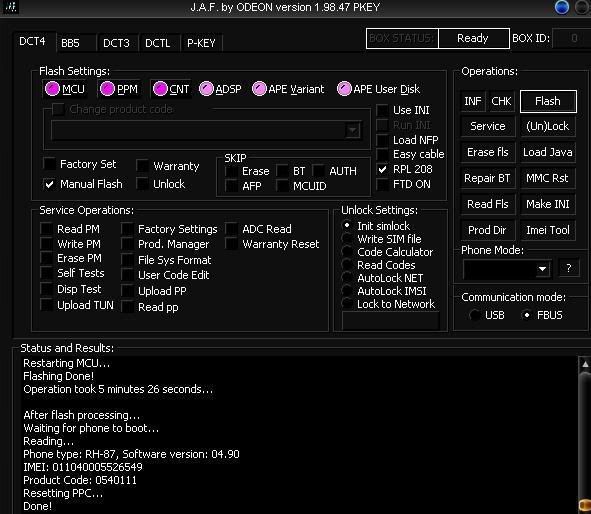This screenshot has width=591, height=514.
Task: Select FBUS communication mode
Action: [x=527, y=315]
